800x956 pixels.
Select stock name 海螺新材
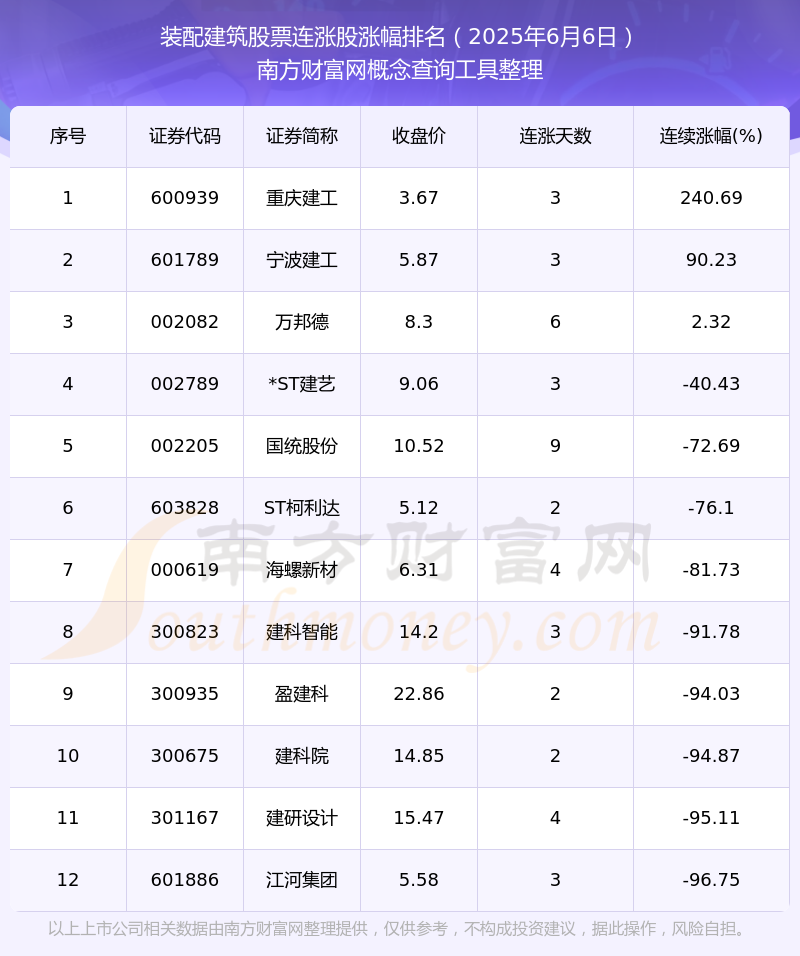[x=302, y=570]
